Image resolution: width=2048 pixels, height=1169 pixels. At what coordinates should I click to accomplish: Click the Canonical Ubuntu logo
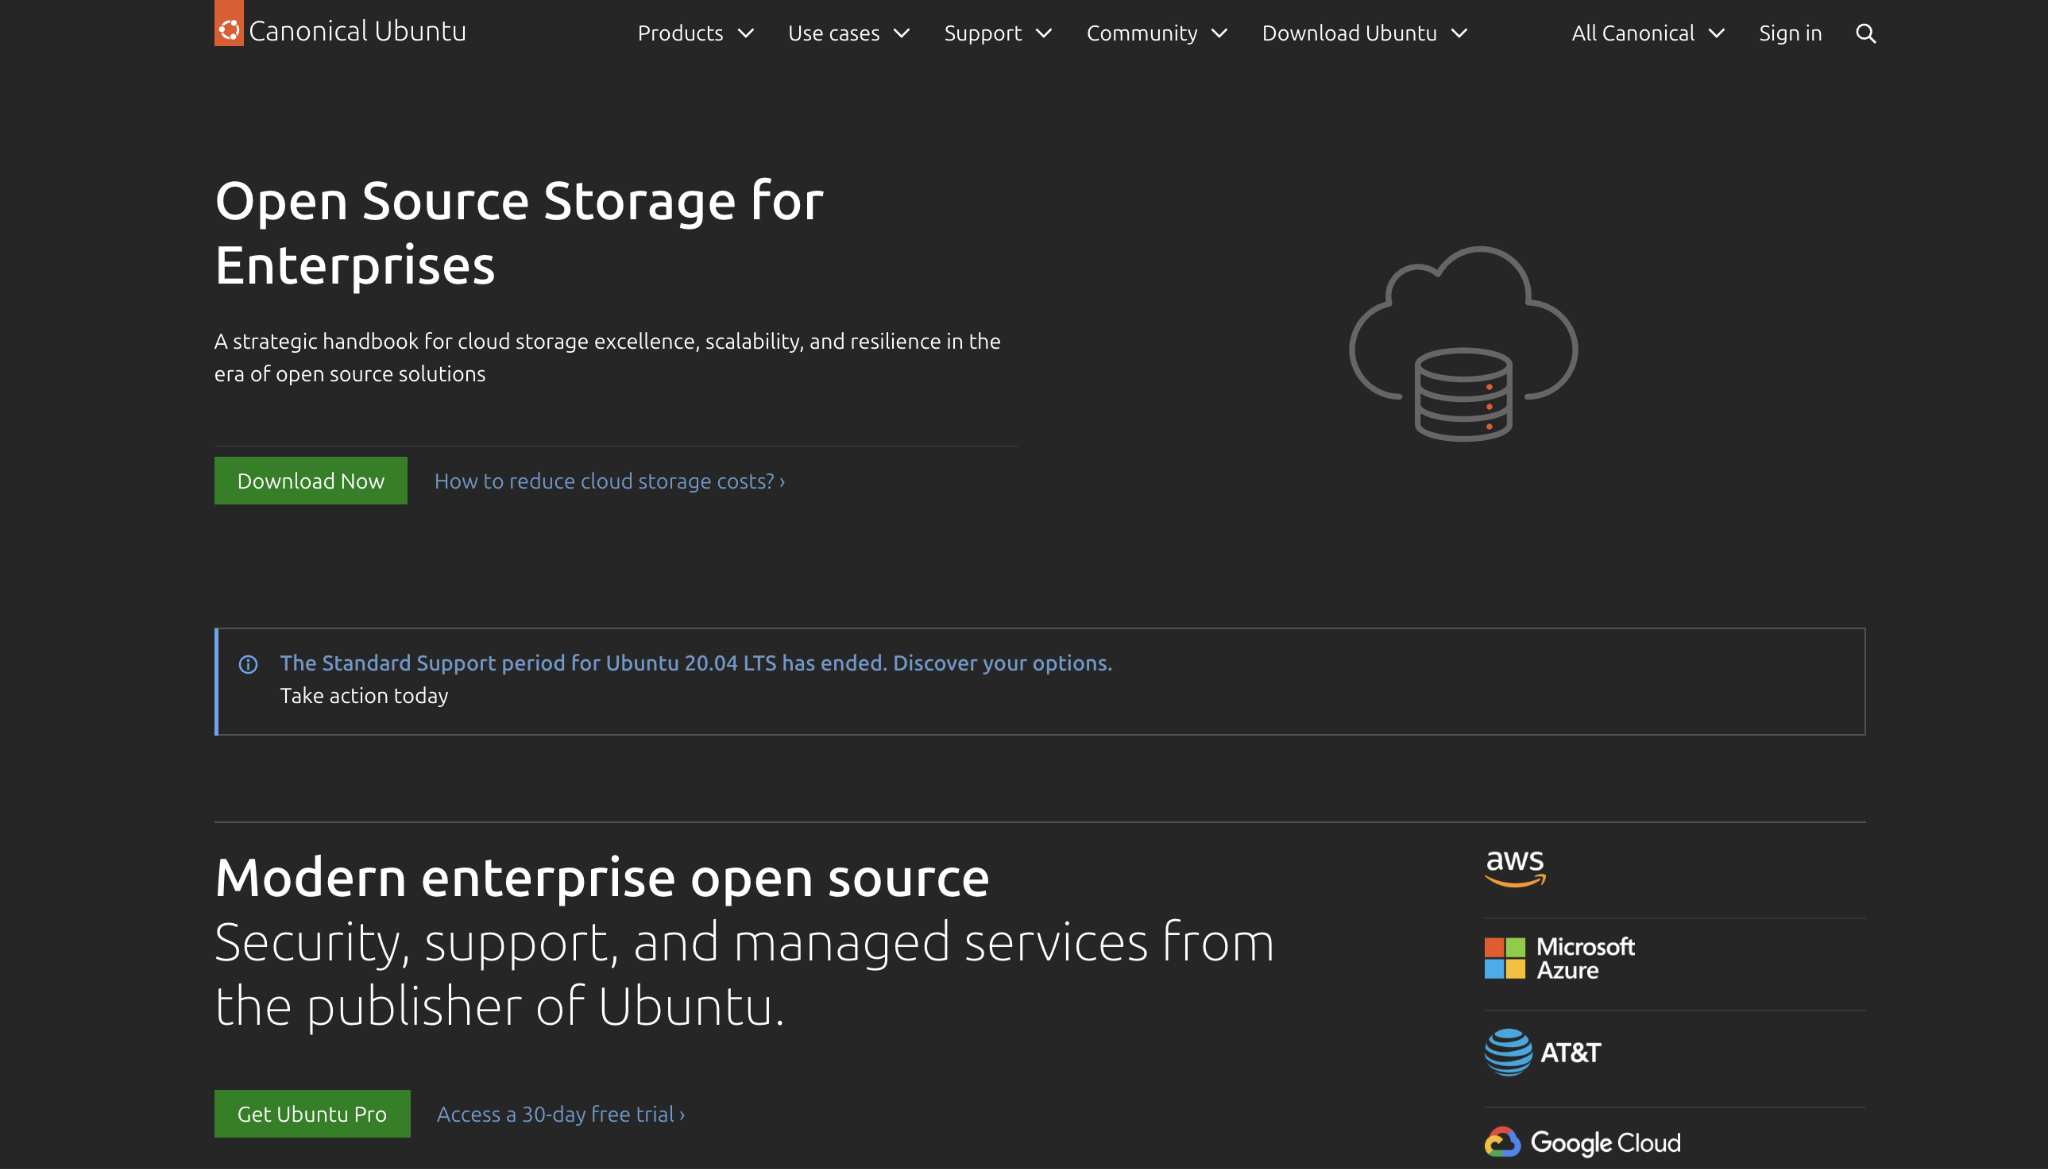click(x=340, y=29)
